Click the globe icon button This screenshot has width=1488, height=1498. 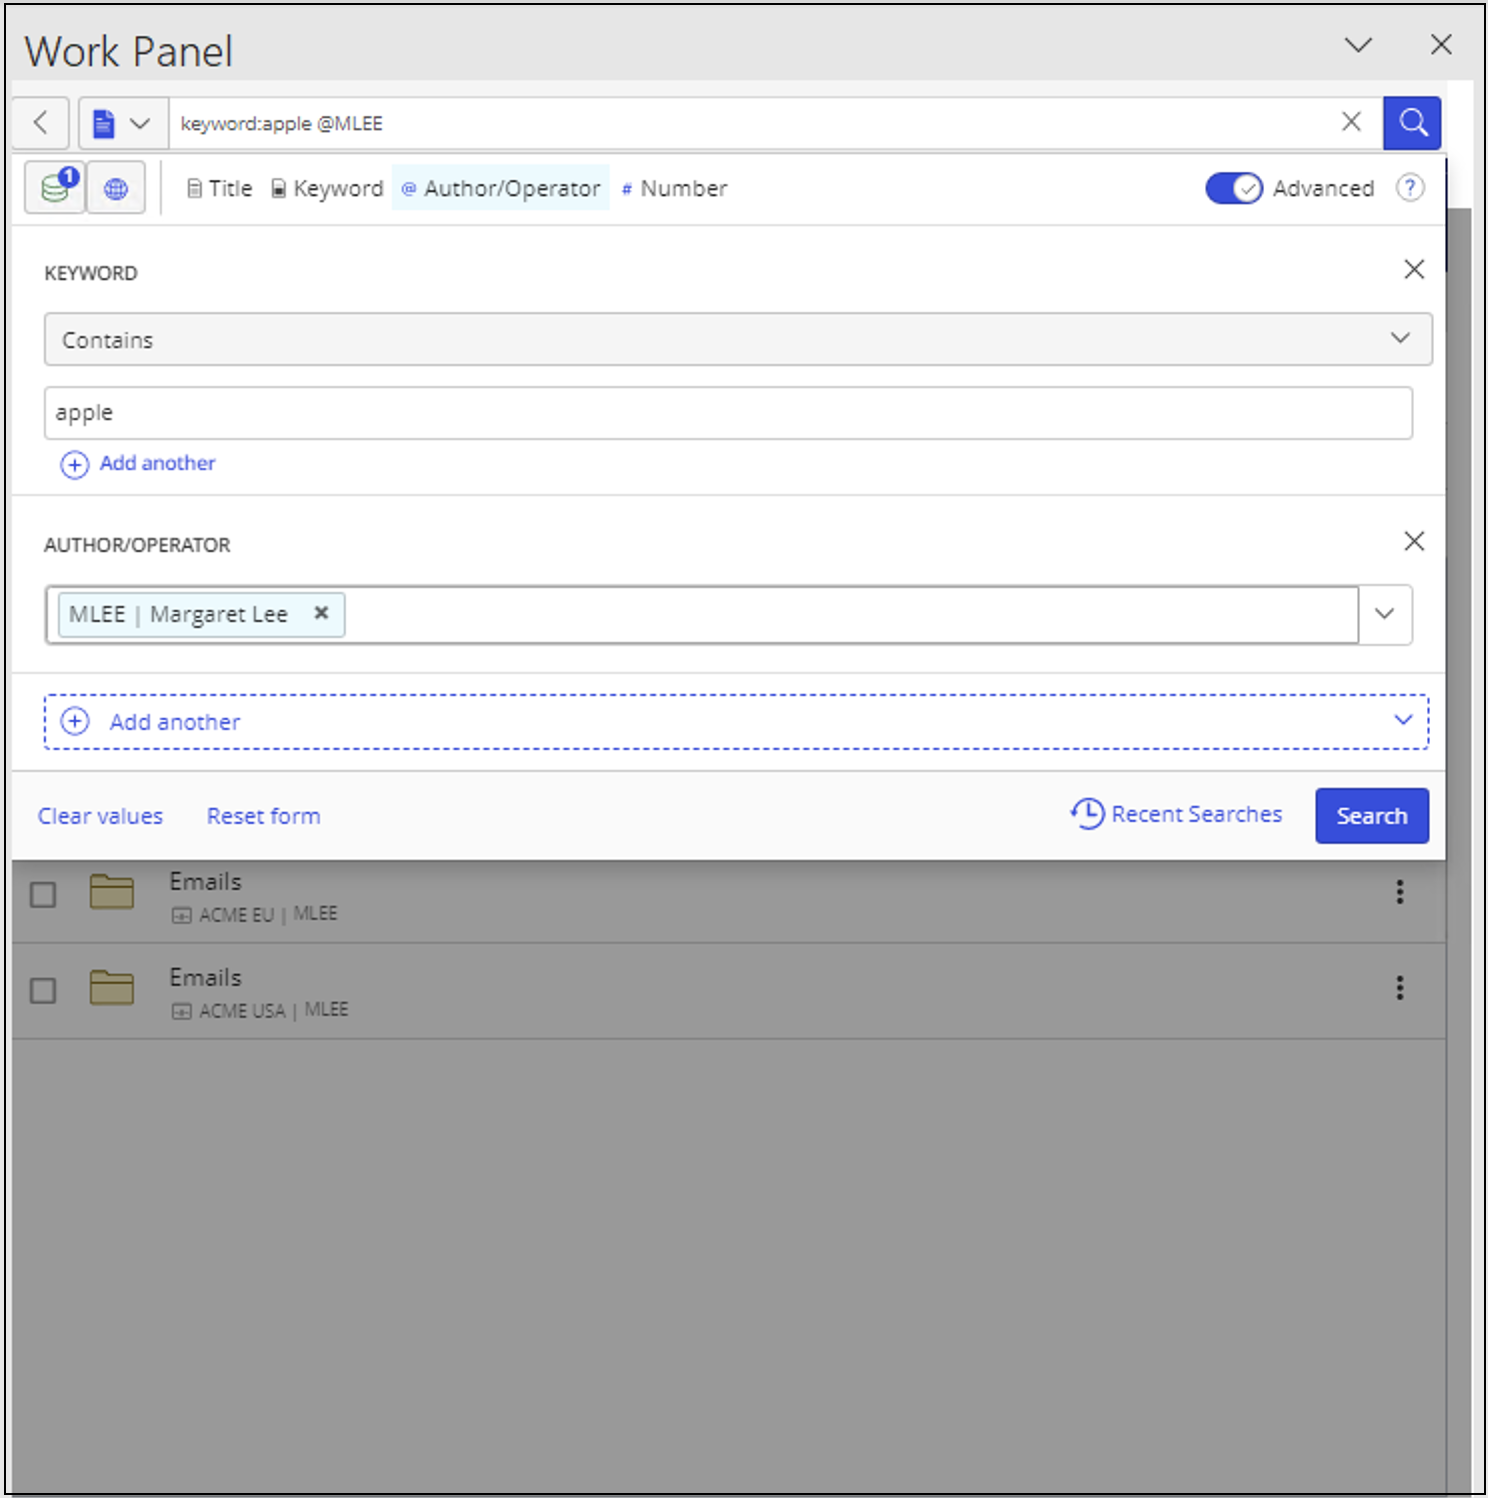(116, 188)
